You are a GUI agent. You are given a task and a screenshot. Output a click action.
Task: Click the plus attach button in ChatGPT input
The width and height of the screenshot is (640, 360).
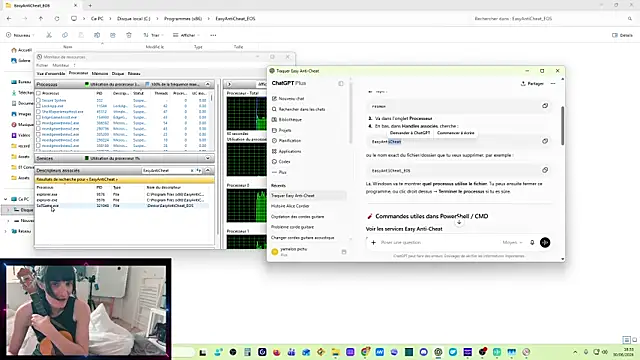[x=373, y=242]
